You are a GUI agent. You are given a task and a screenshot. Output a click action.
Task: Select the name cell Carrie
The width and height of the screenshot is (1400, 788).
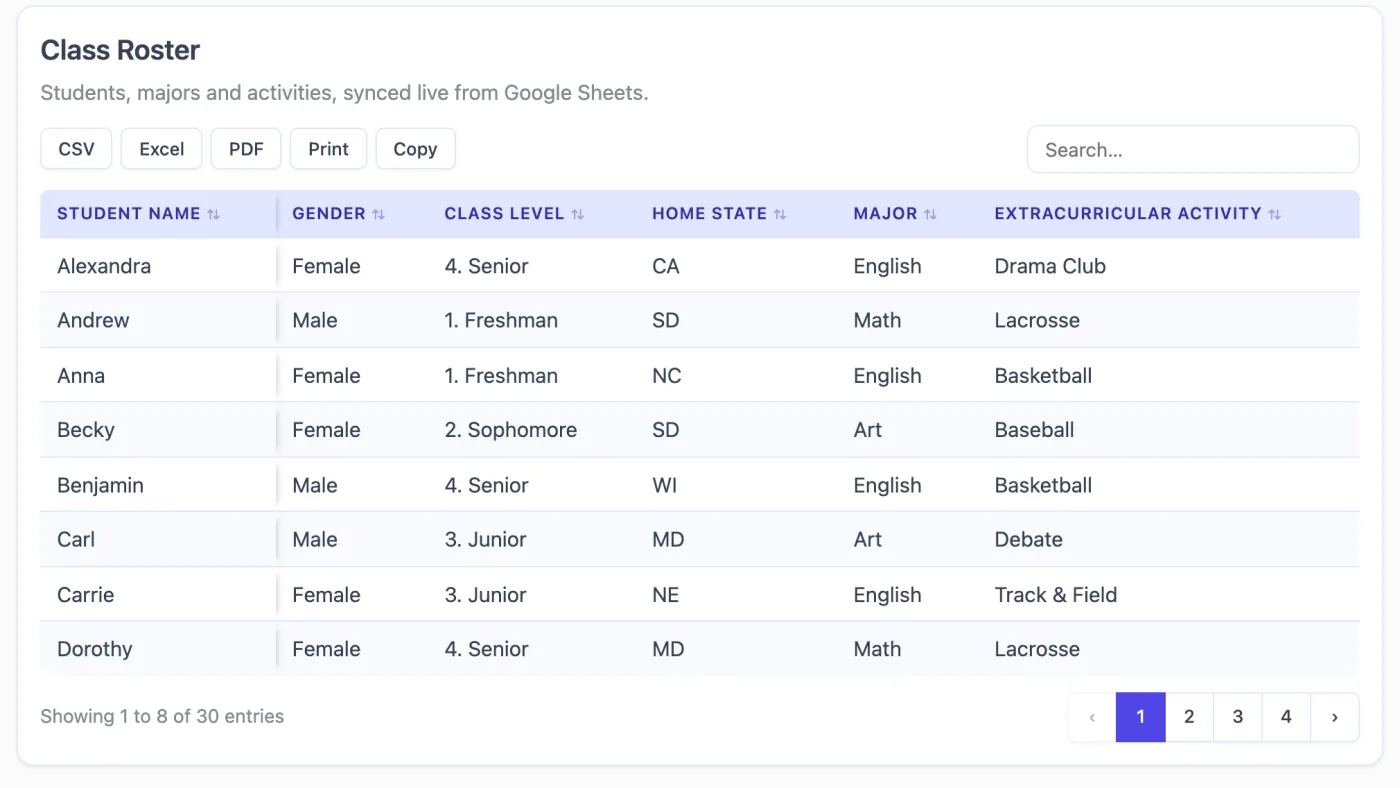(86, 595)
